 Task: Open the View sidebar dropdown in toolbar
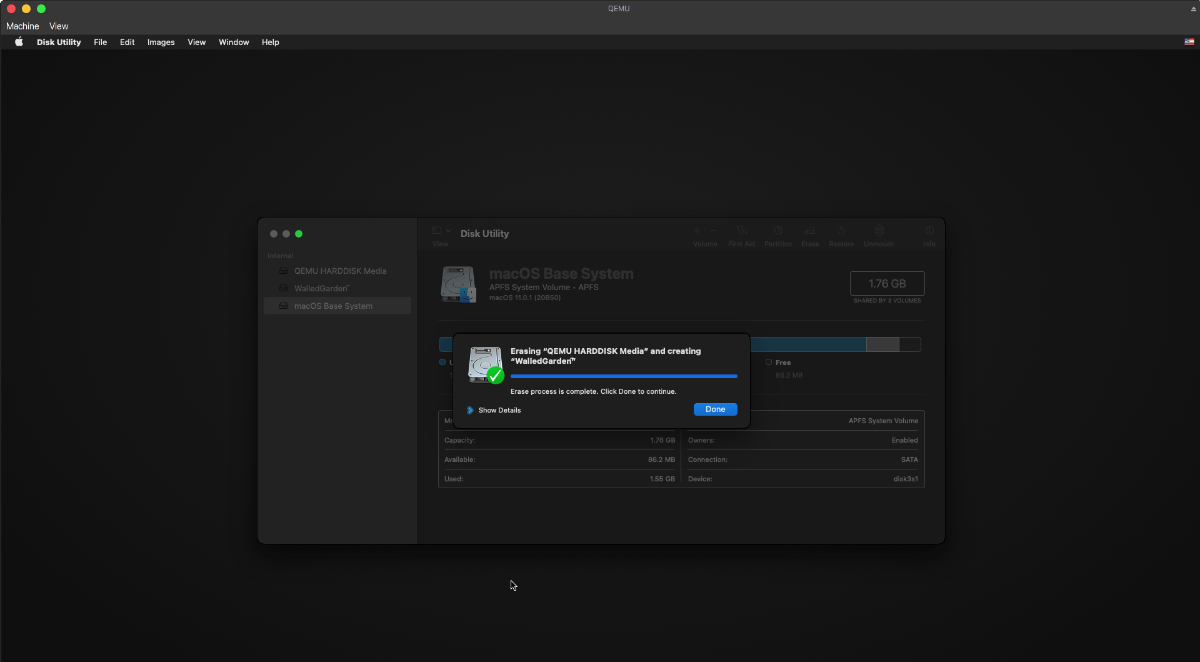[x=440, y=232]
